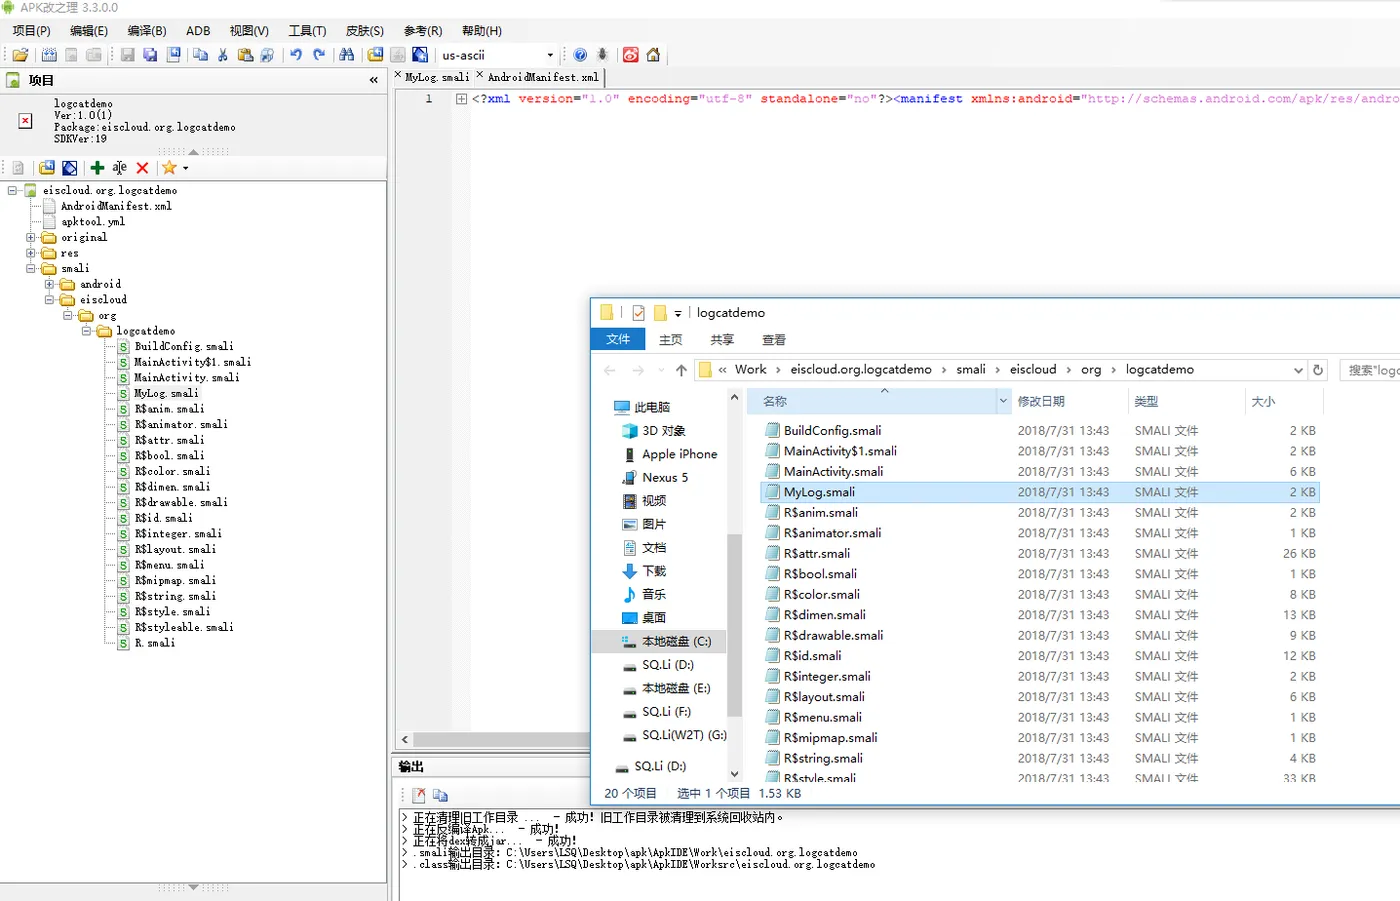Expand the XML fold marker on line 1
The image size is (1400, 901).
[x=461, y=99]
